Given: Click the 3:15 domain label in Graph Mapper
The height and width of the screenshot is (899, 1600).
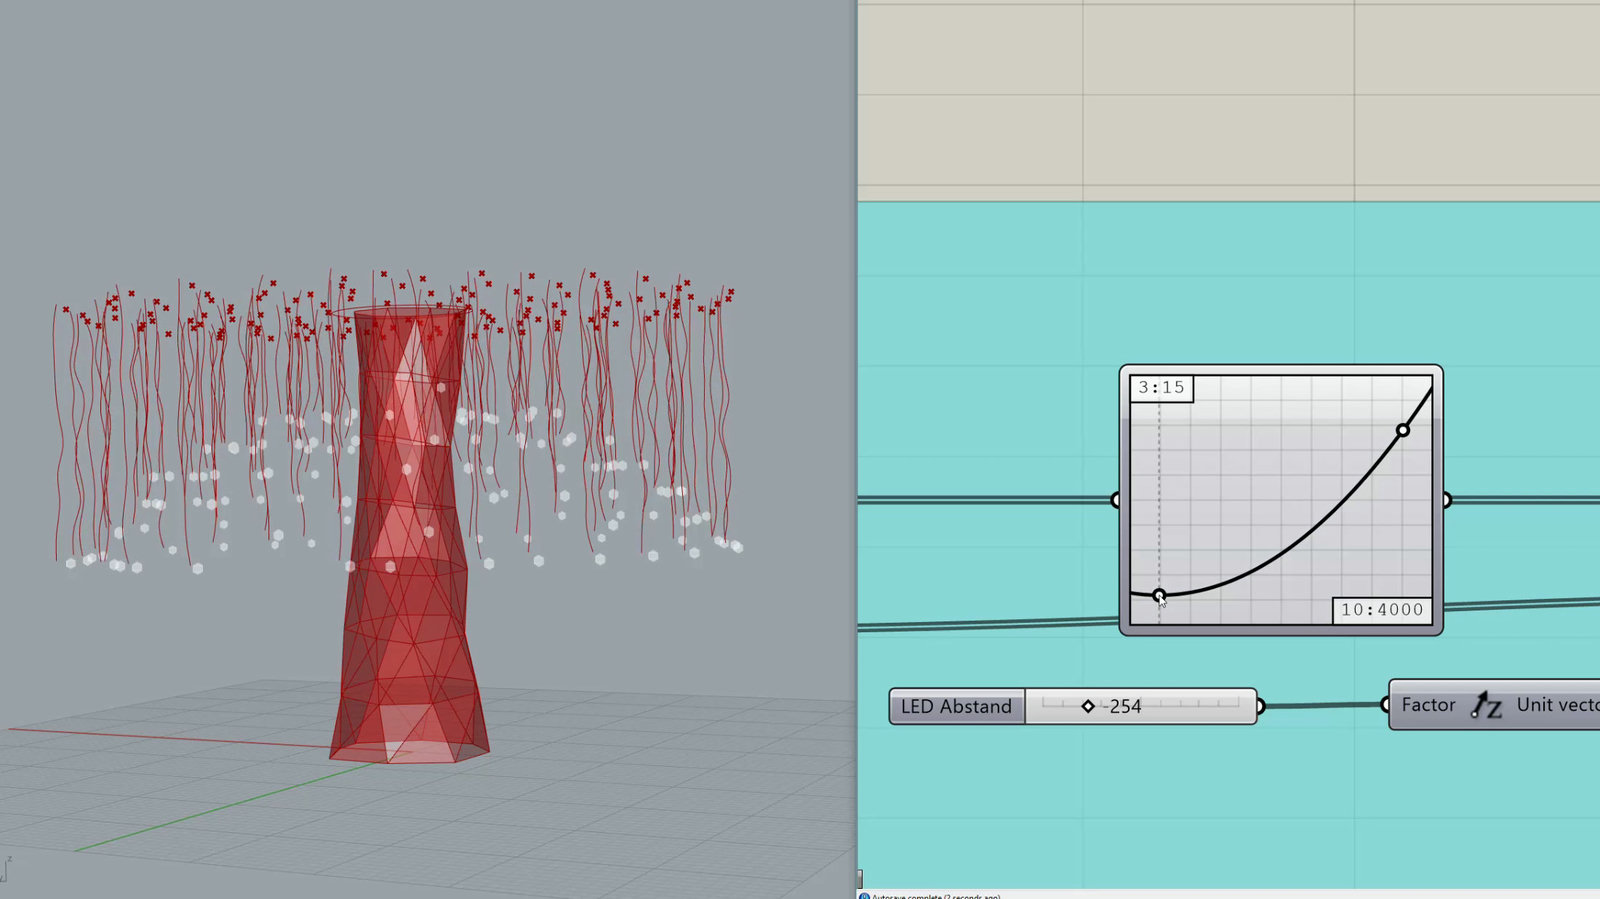Looking at the screenshot, I should pyautogui.click(x=1161, y=387).
